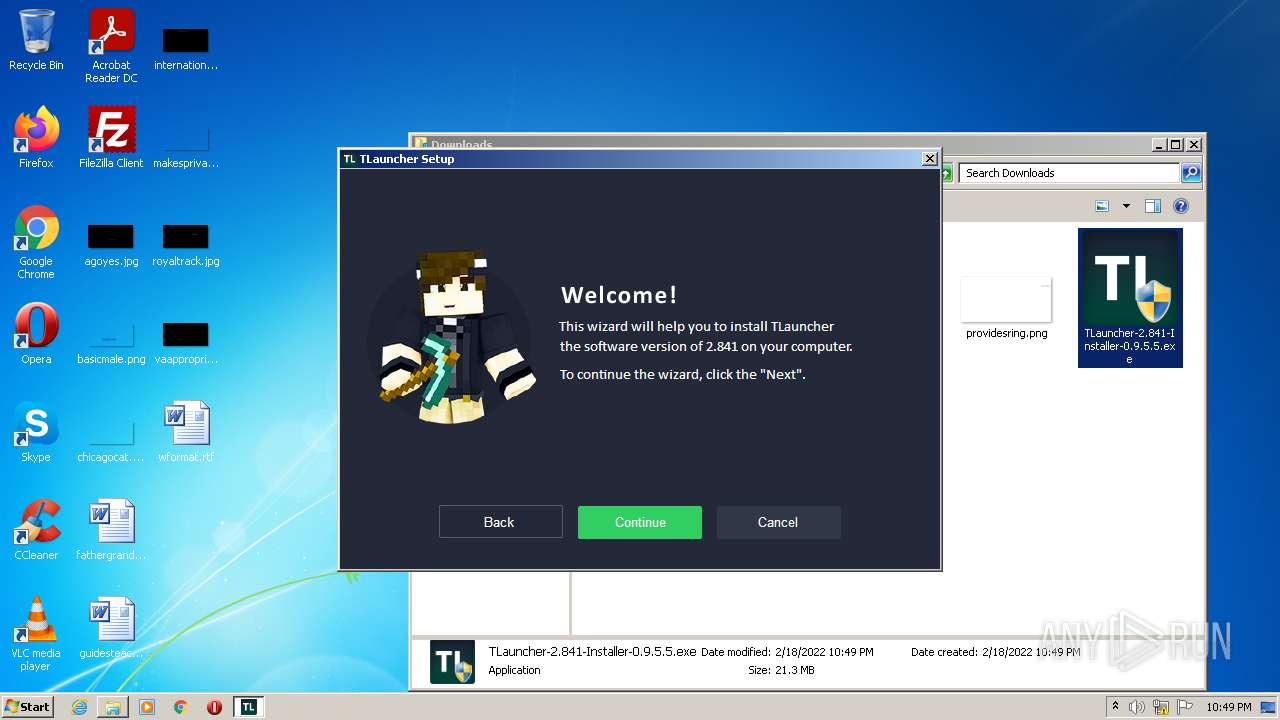The width and height of the screenshot is (1280, 720).
Task: Activate TLauncher taskbar button
Action: [x=249, y=707]
